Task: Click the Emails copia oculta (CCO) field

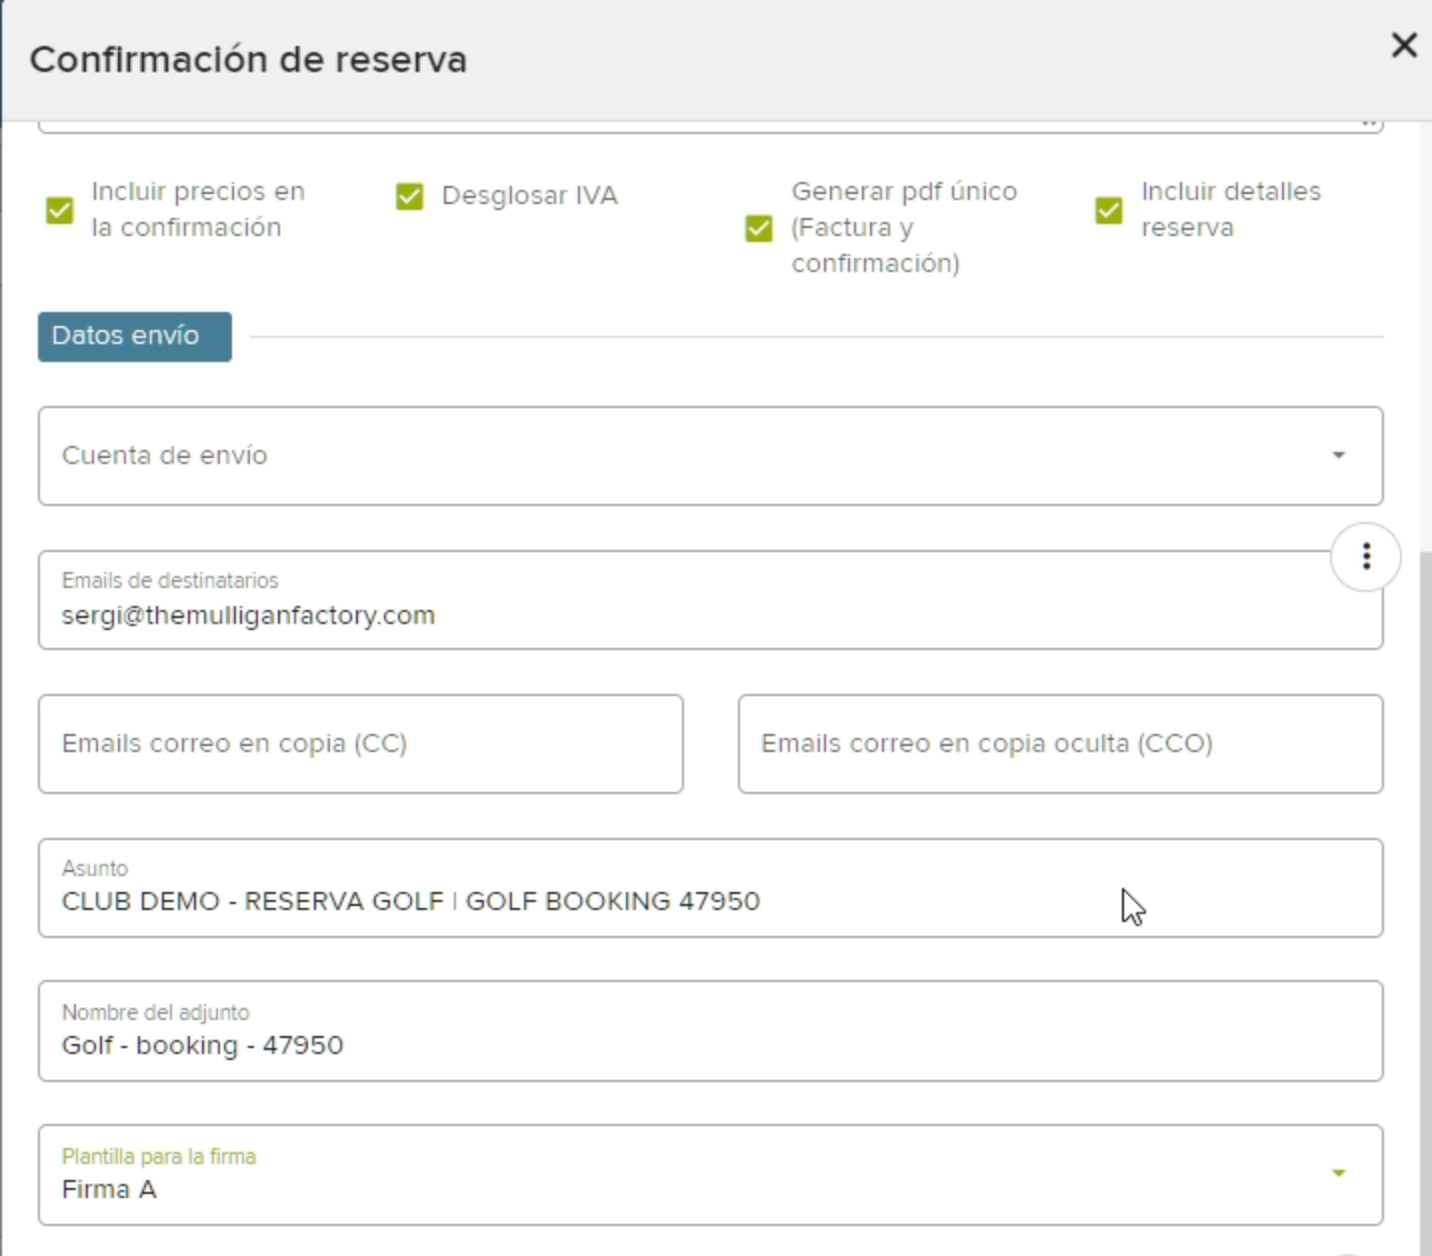Action: [1060, 743]
